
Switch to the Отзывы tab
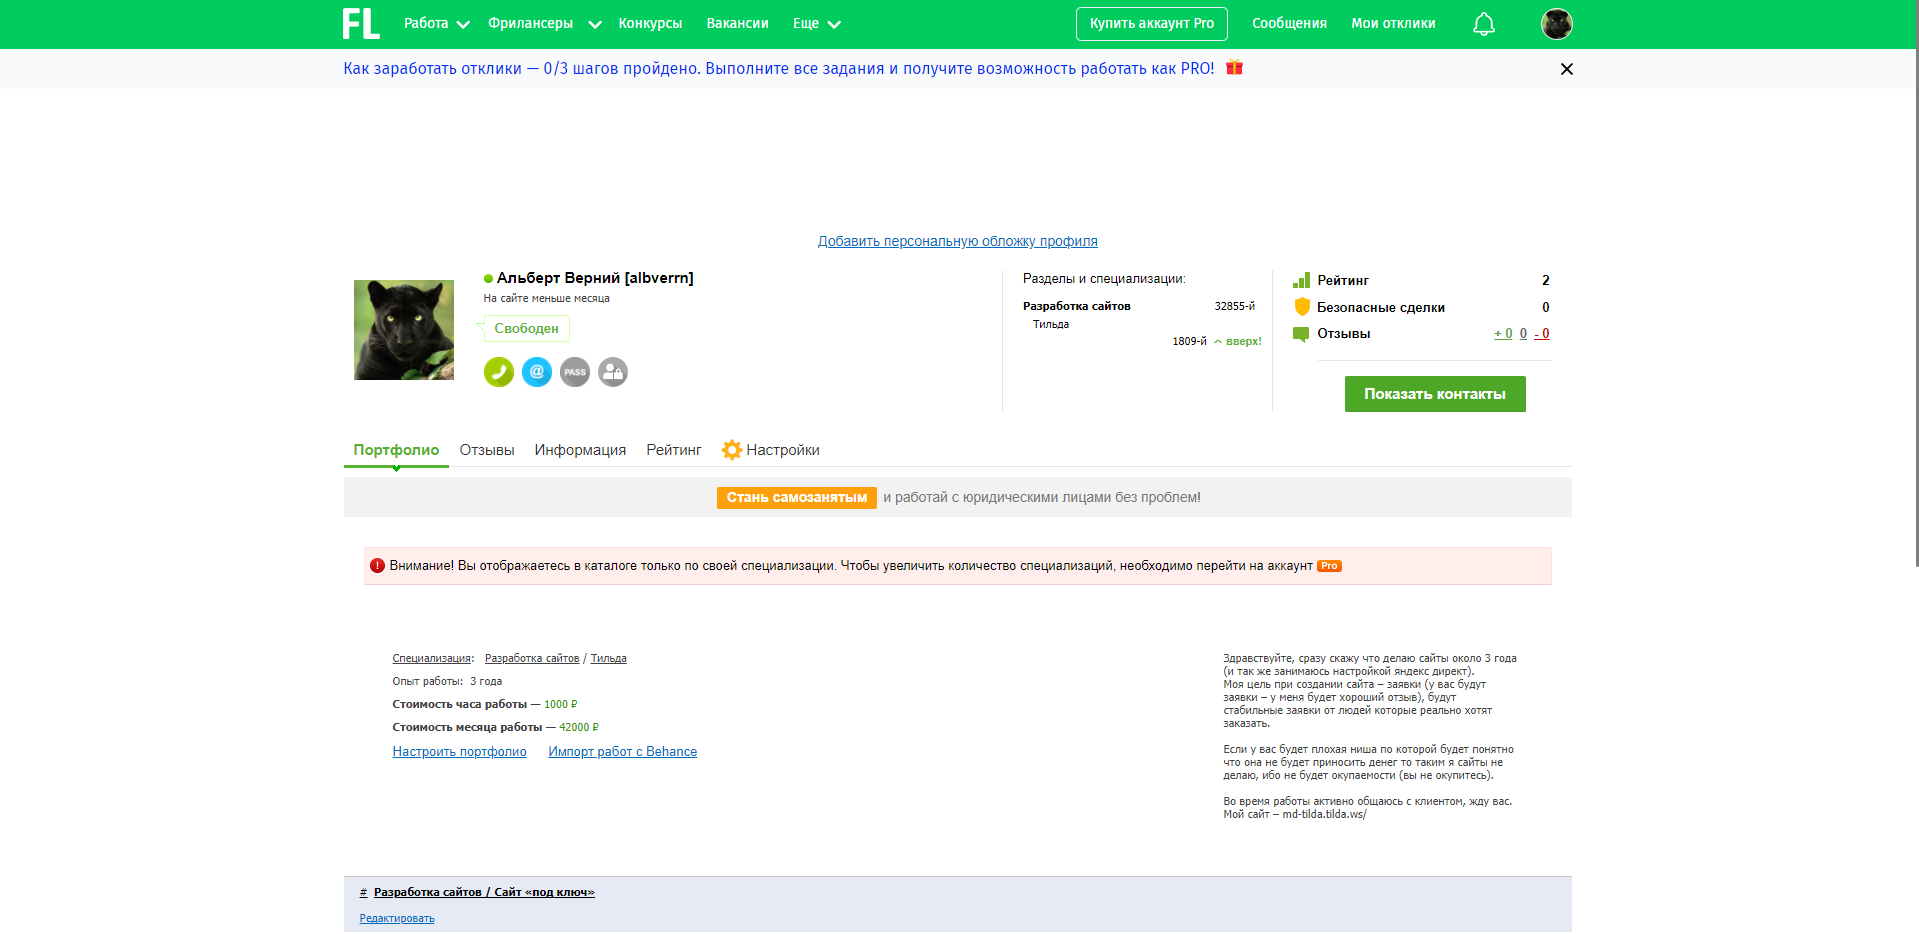click(487, 450)
